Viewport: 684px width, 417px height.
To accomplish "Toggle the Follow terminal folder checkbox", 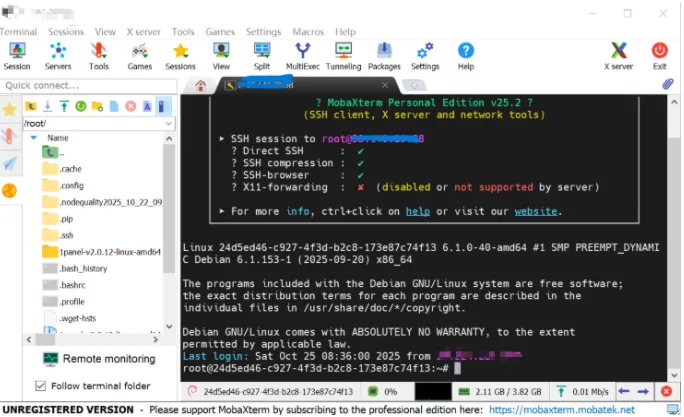I will 41,386.
